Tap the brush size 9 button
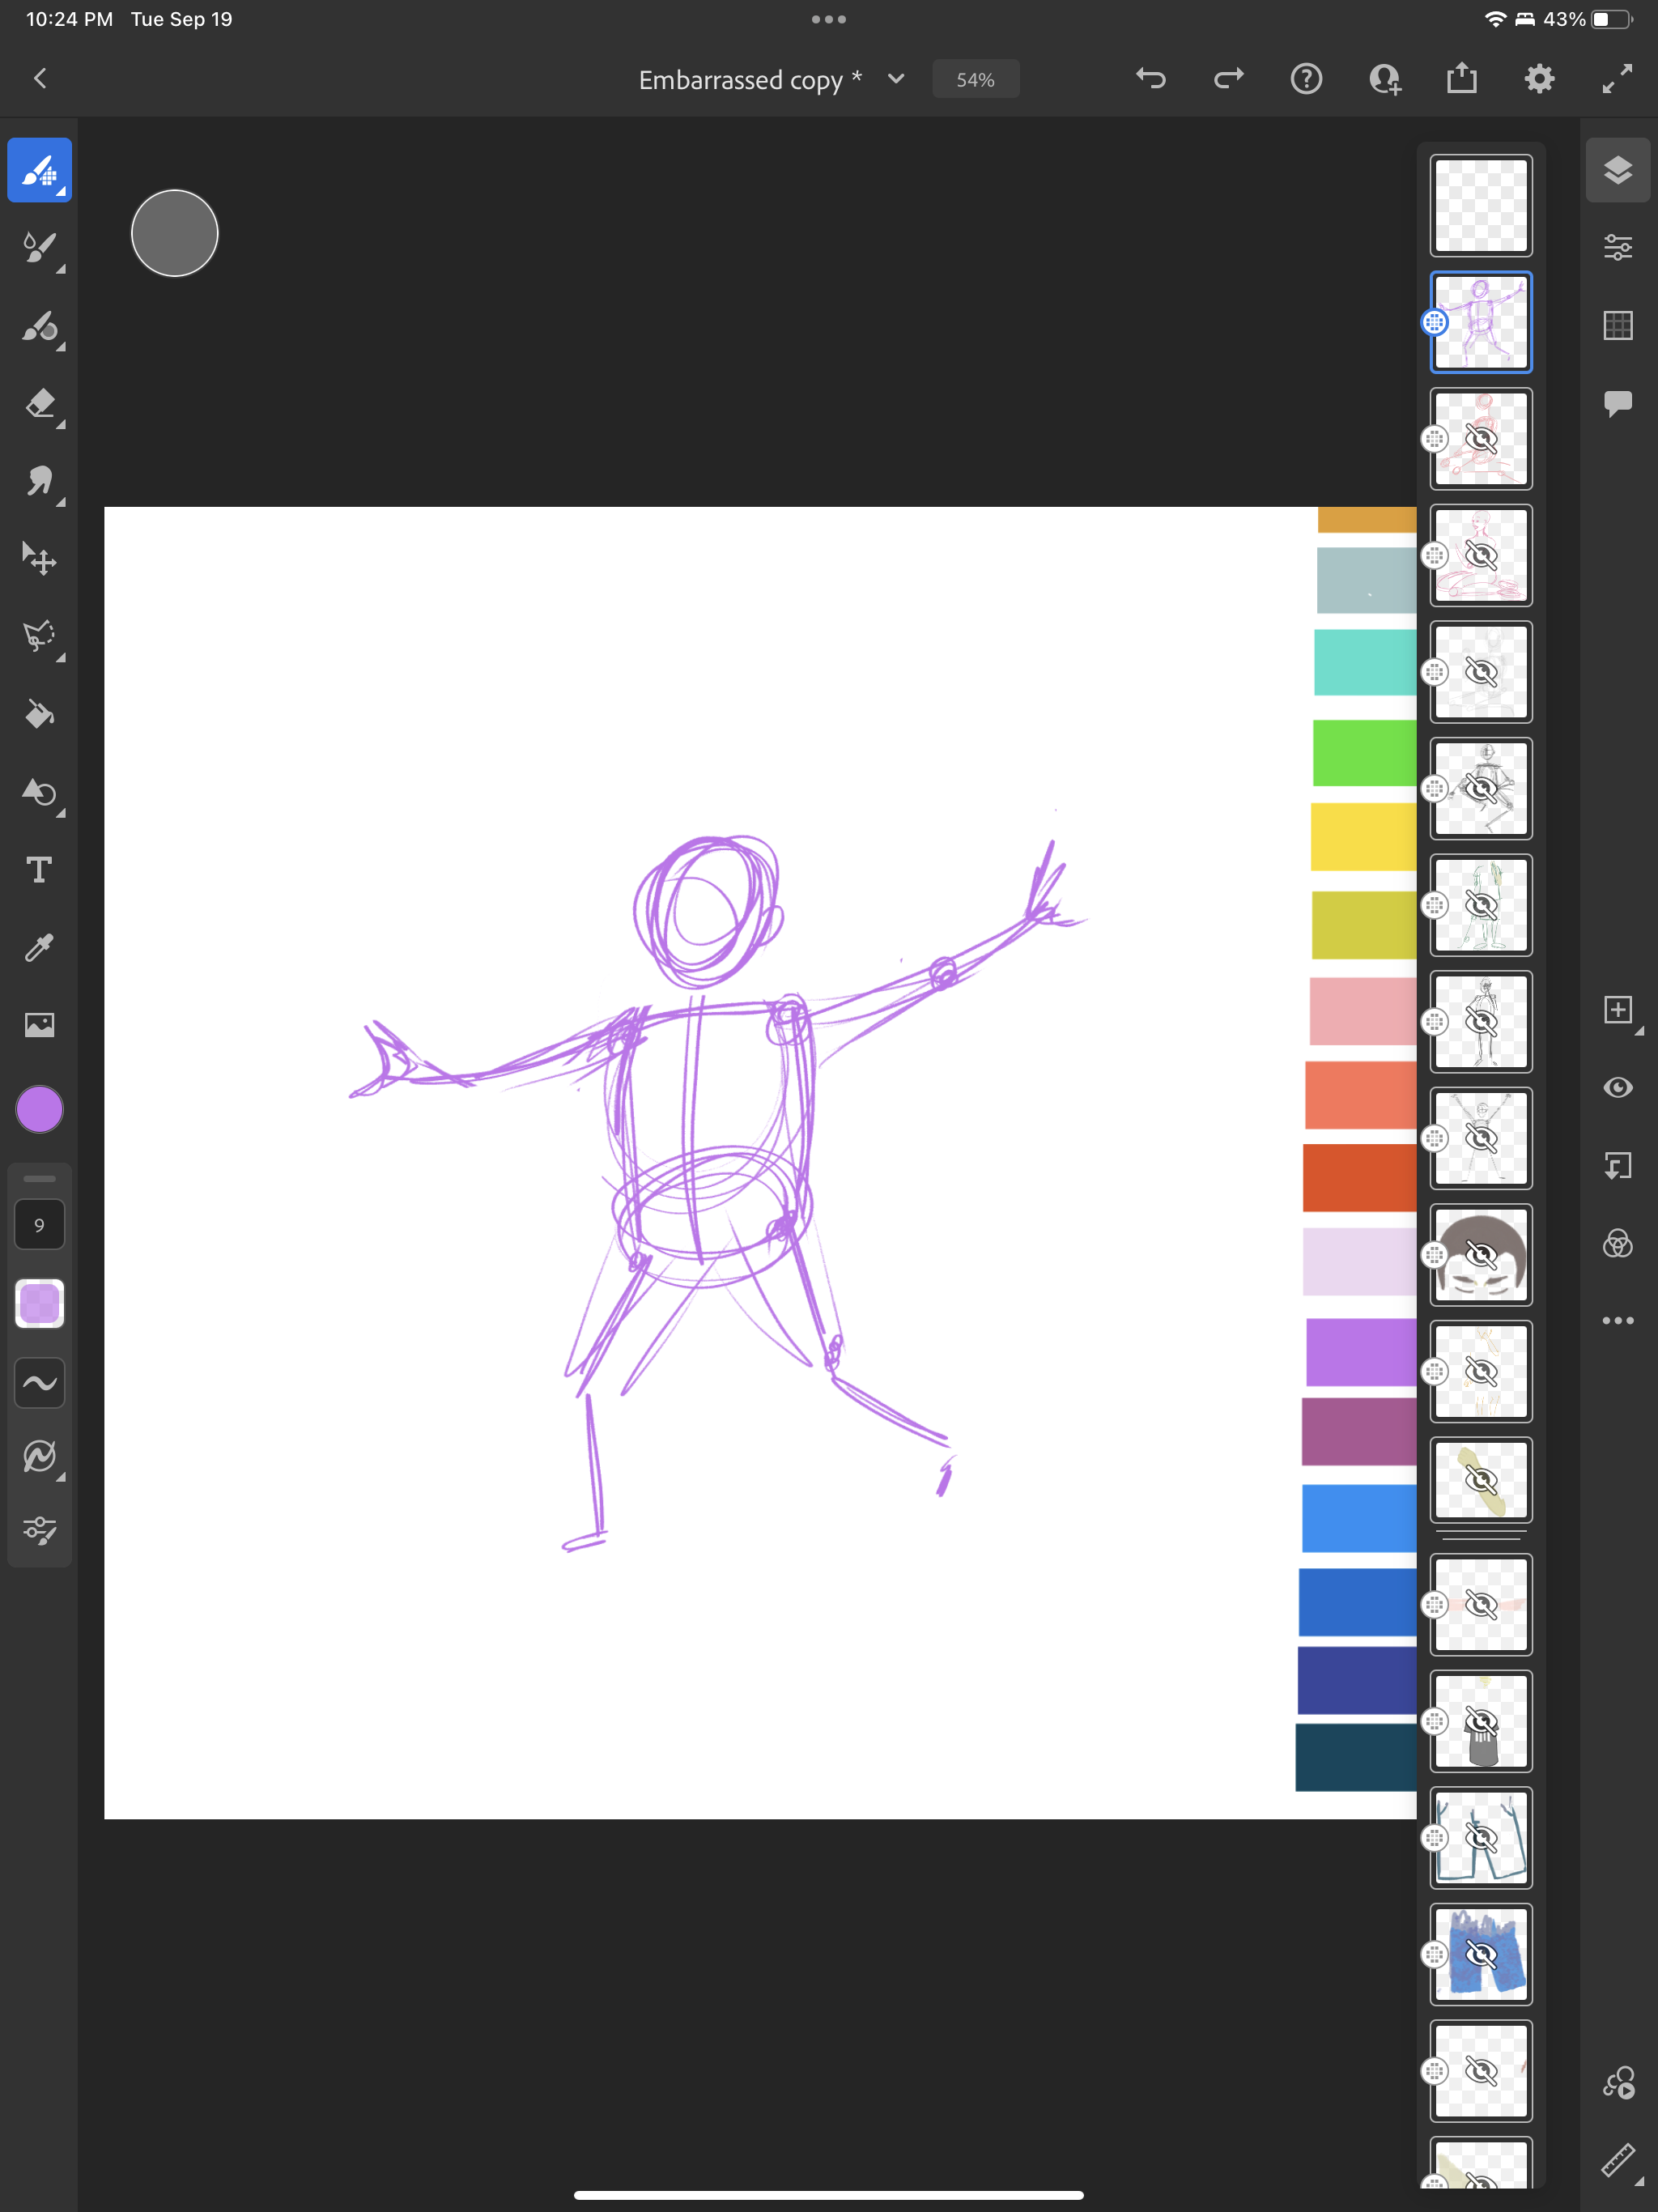 coord(39,1225)
